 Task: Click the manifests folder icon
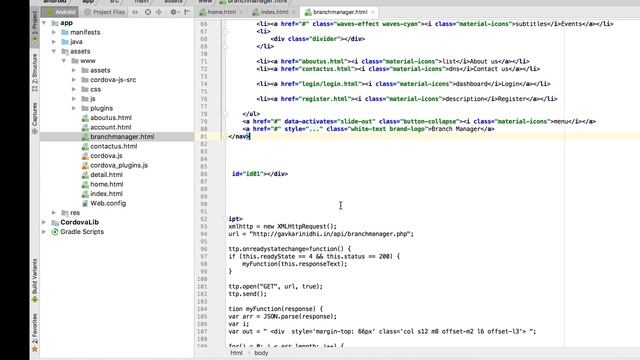(x=65, y=32)
